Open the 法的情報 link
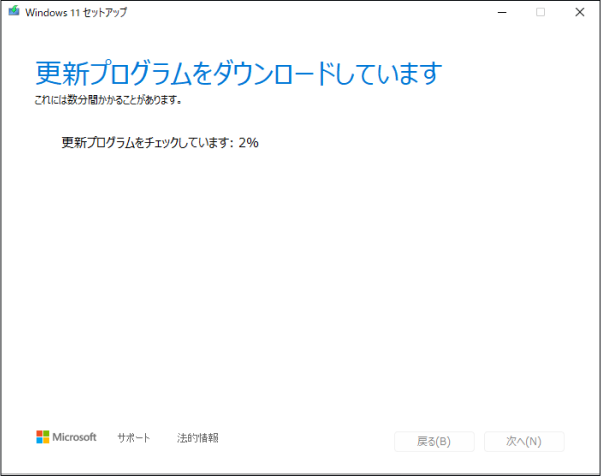Viewport: 601px width, 476px height. pos(198,438)
